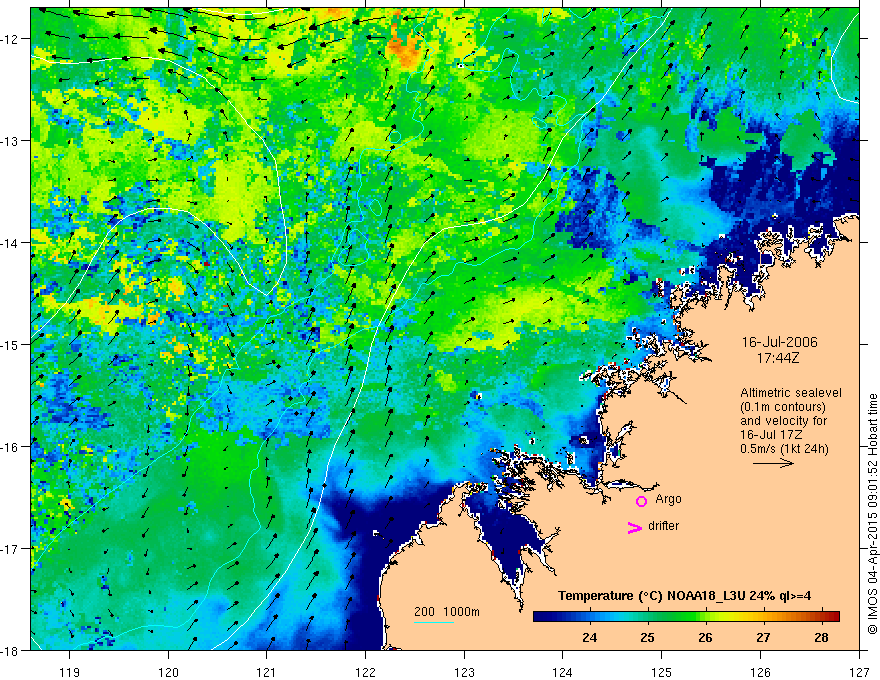The image size is (880, 680).
Task: Click the 'drifter' legend label
Action: click(x=663, y=526)
